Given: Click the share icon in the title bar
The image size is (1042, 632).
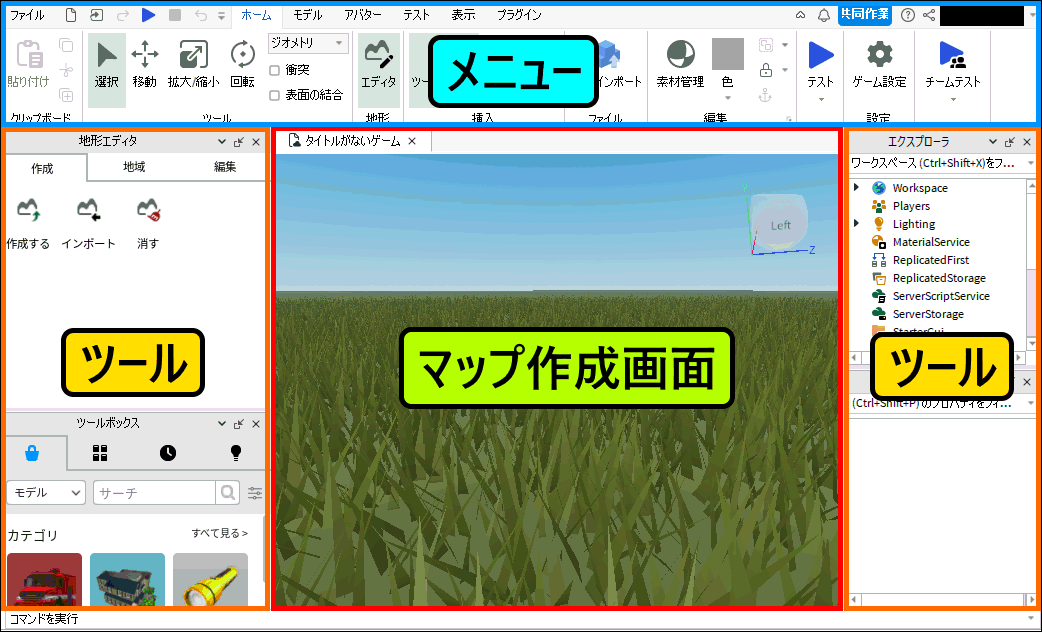Looking at the screenshot, I should point(929,15).
